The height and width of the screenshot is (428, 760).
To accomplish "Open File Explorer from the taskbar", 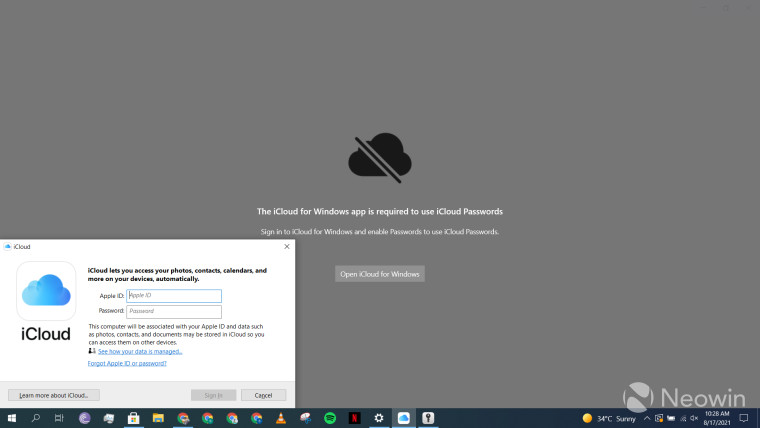I will [x=158, y=418].
